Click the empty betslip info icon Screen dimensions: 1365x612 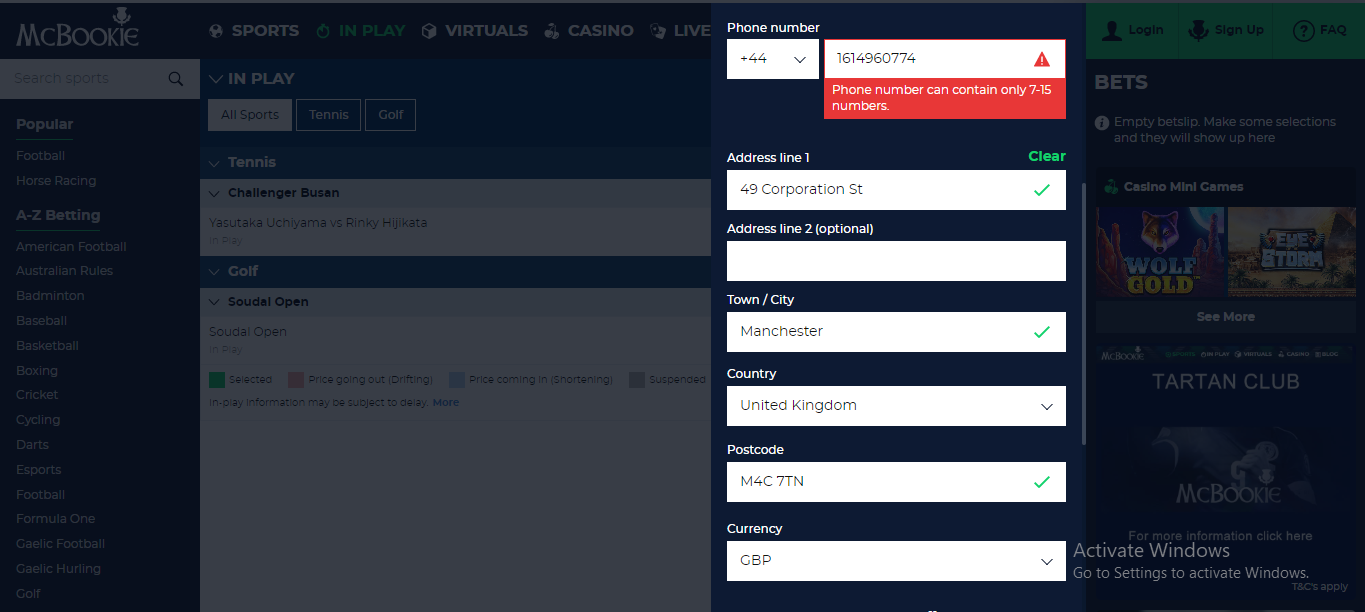pyautogui.click(x=1102, y=122)
